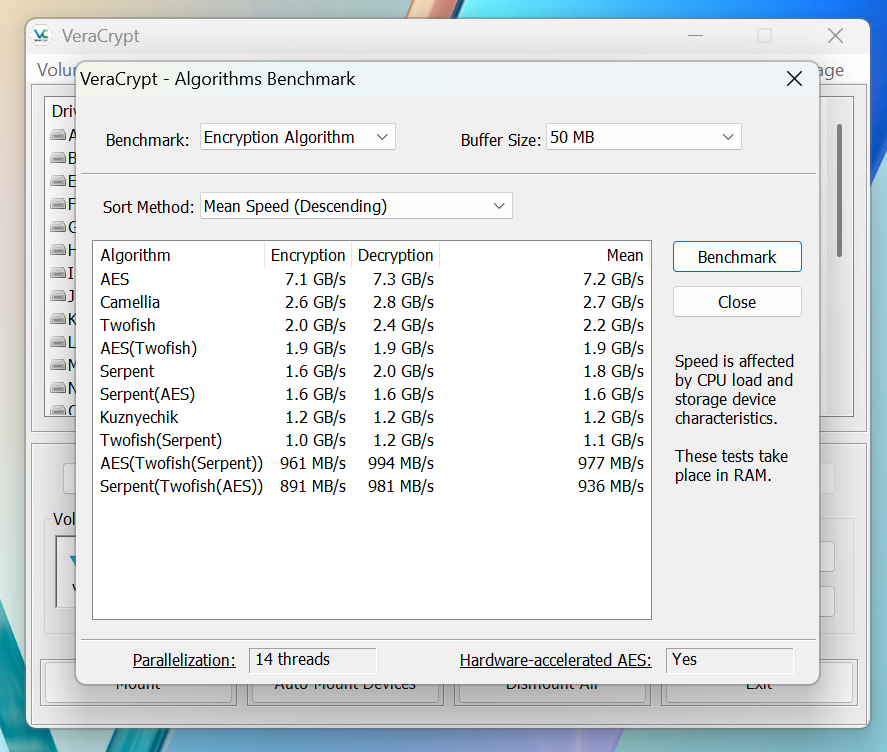Select drive A: icon in the drive list

point(57,134)
